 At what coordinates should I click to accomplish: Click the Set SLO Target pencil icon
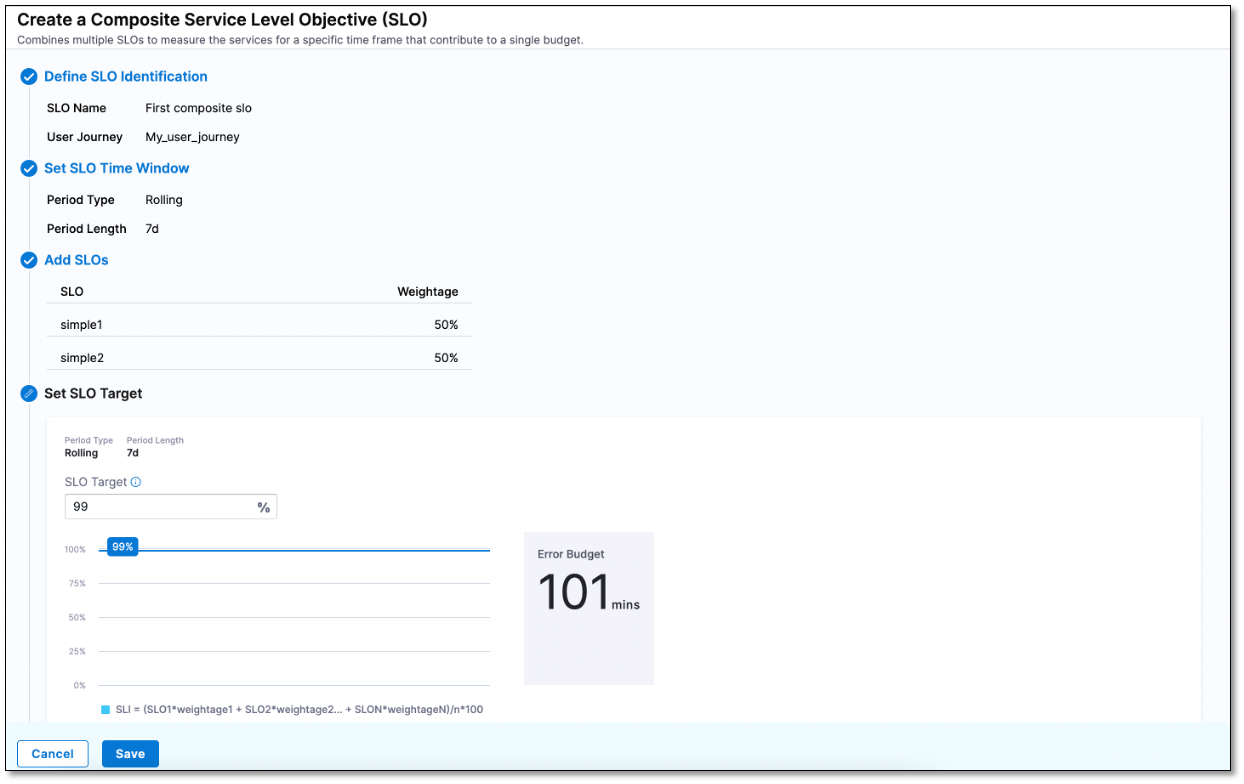29,394
